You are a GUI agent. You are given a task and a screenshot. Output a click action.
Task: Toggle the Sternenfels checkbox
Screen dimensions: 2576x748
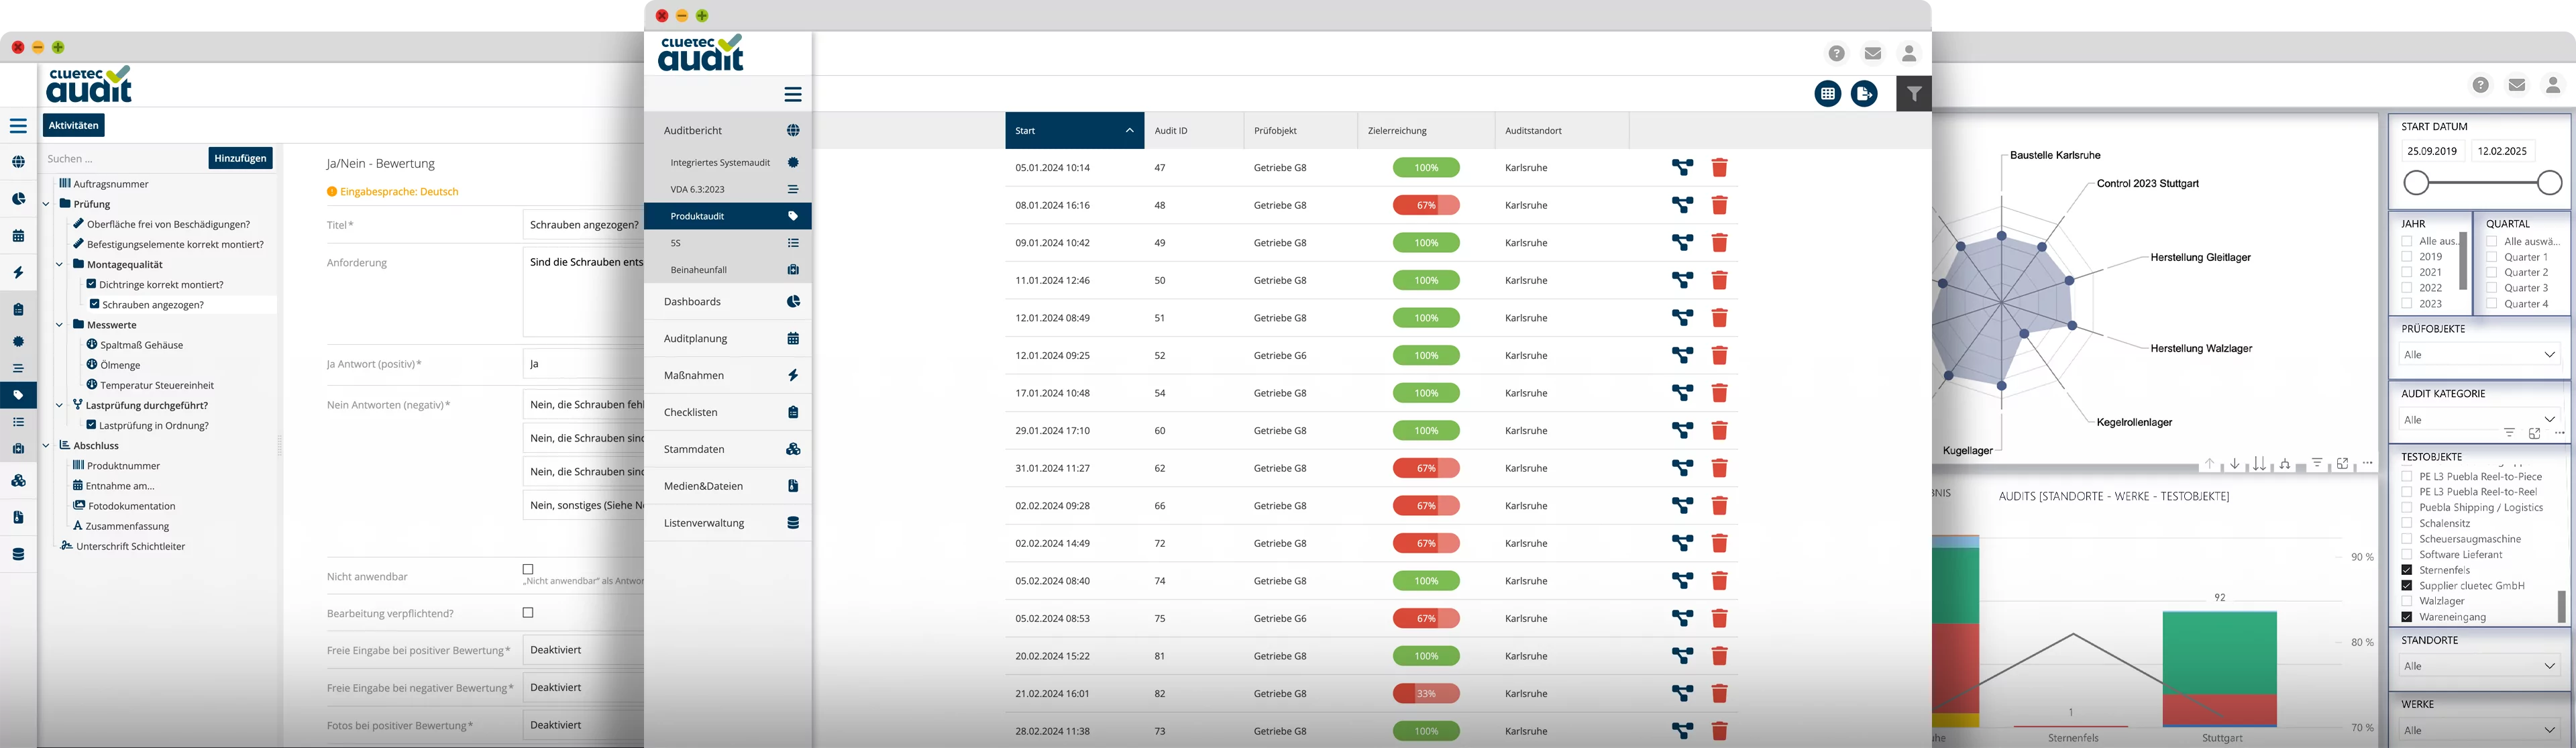[x=2407, y=570]
